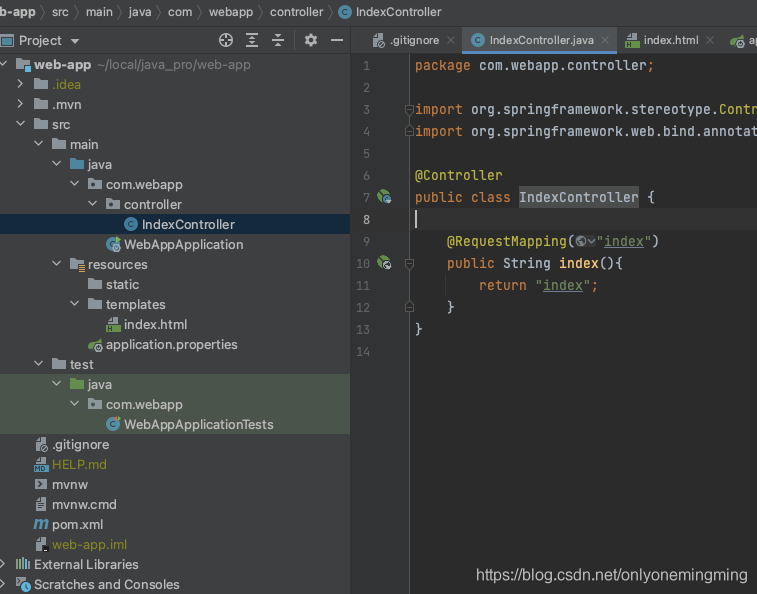This screenshot has width=757, height=594.
Task: Click the class icon beside IndexController in tree
Action: 131,224
